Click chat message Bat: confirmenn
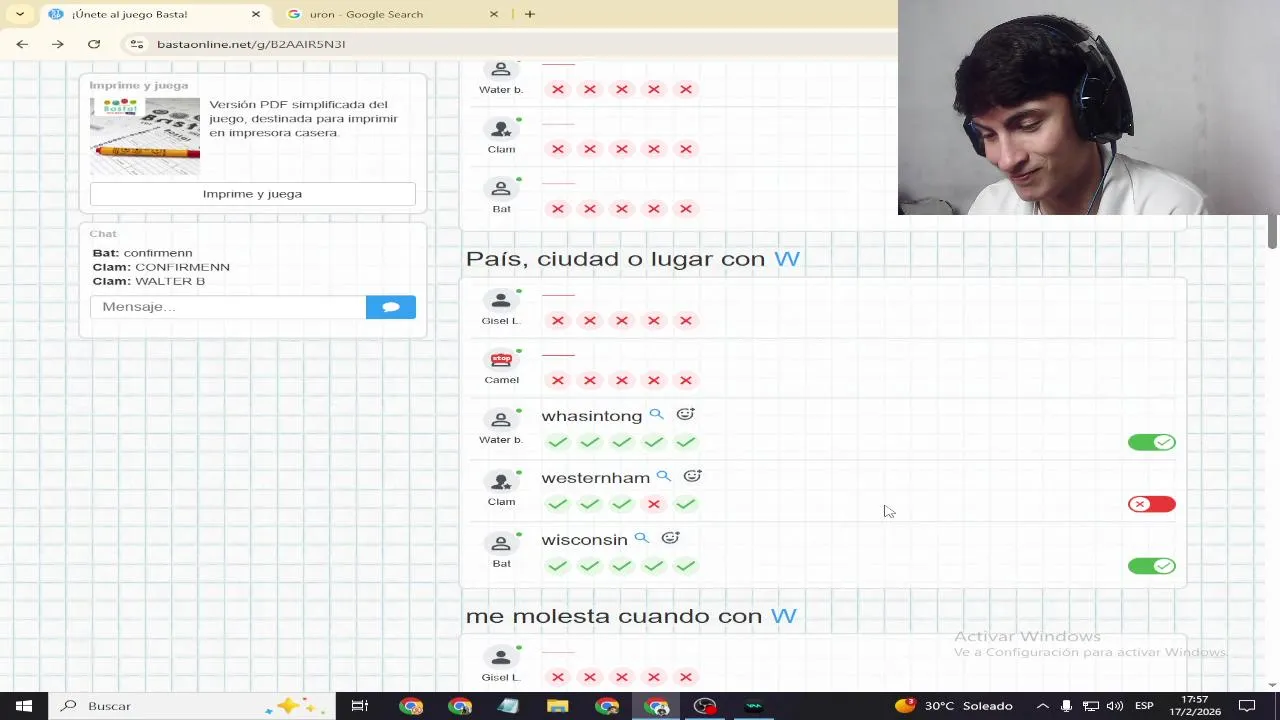Viewport: 1280px width, 720px height. (x=142, y=253)
